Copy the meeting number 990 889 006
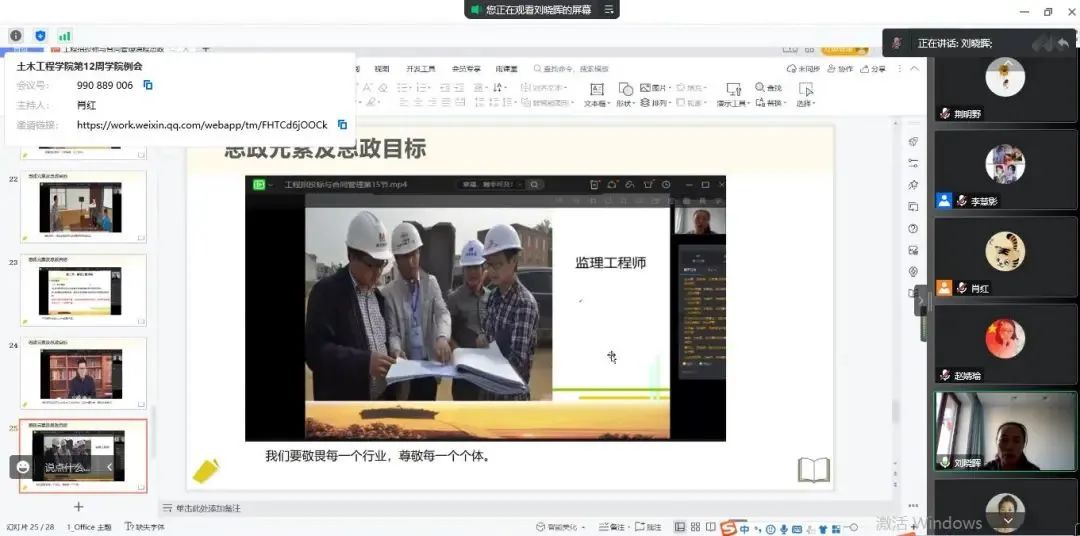This screenshot has width=1080, height=536. pos(148,85)
